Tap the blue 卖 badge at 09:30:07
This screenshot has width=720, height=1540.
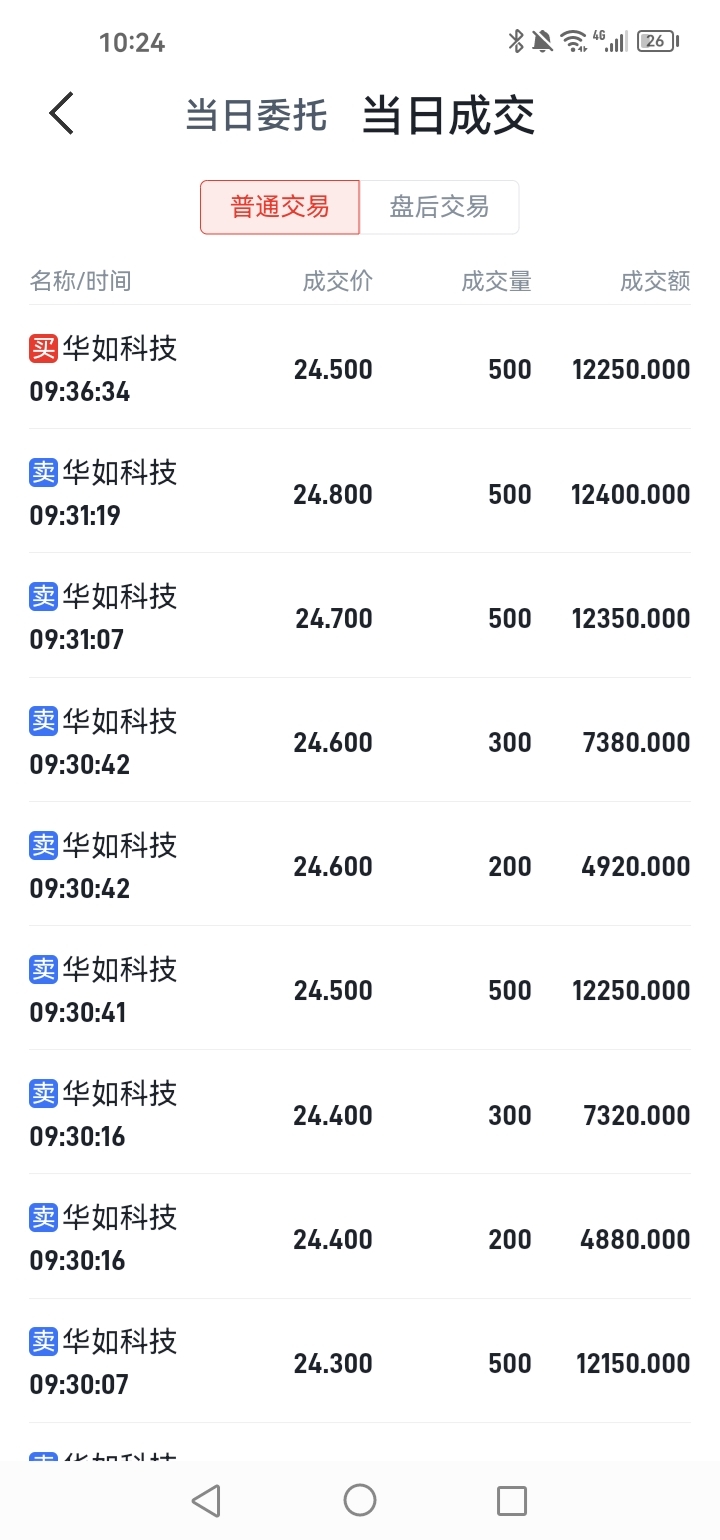(44, 1341)
